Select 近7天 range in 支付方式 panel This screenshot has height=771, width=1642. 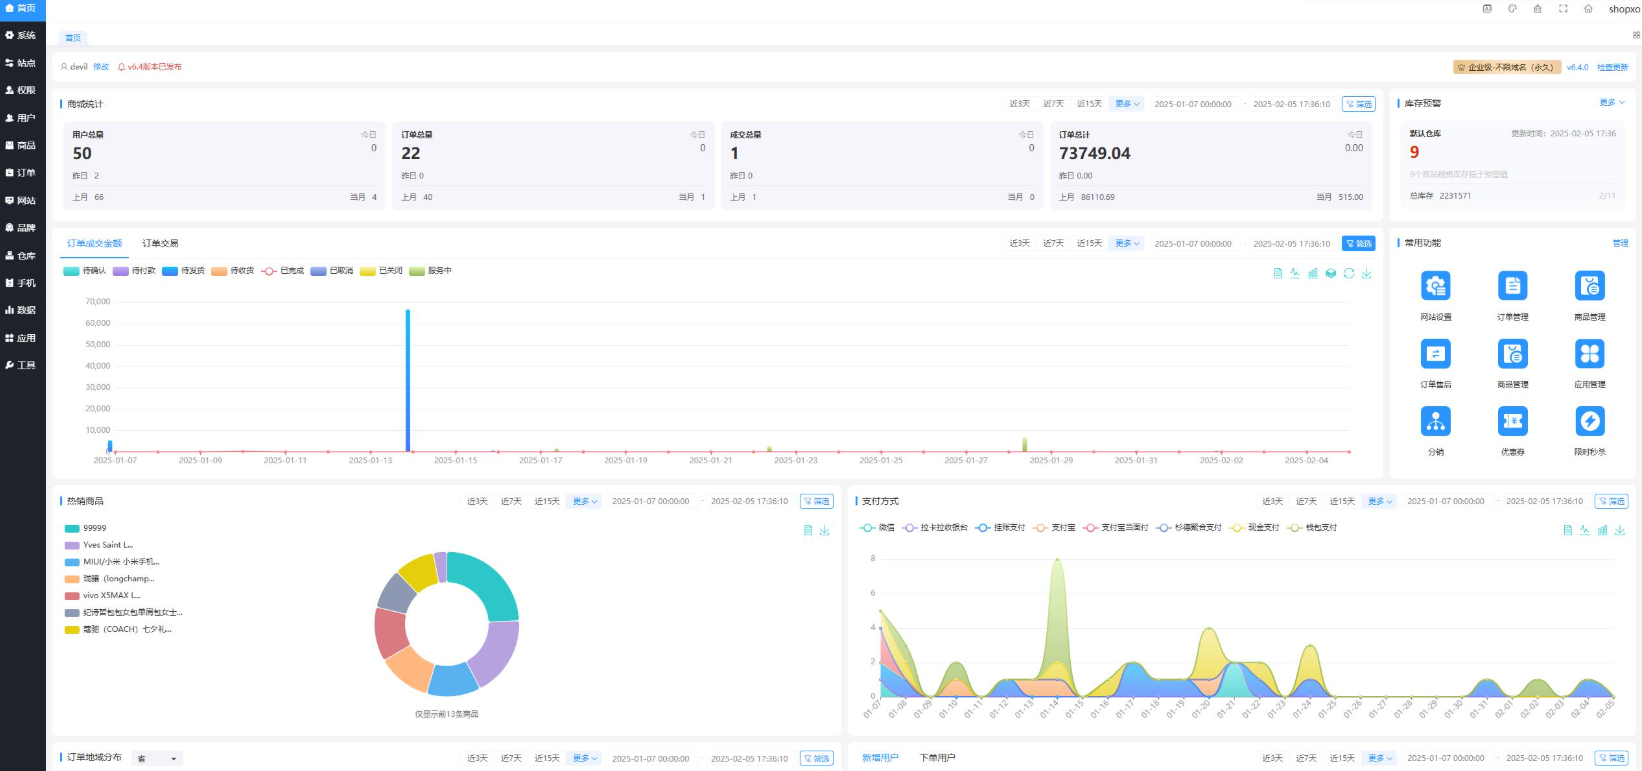[x=1306, y=501]
